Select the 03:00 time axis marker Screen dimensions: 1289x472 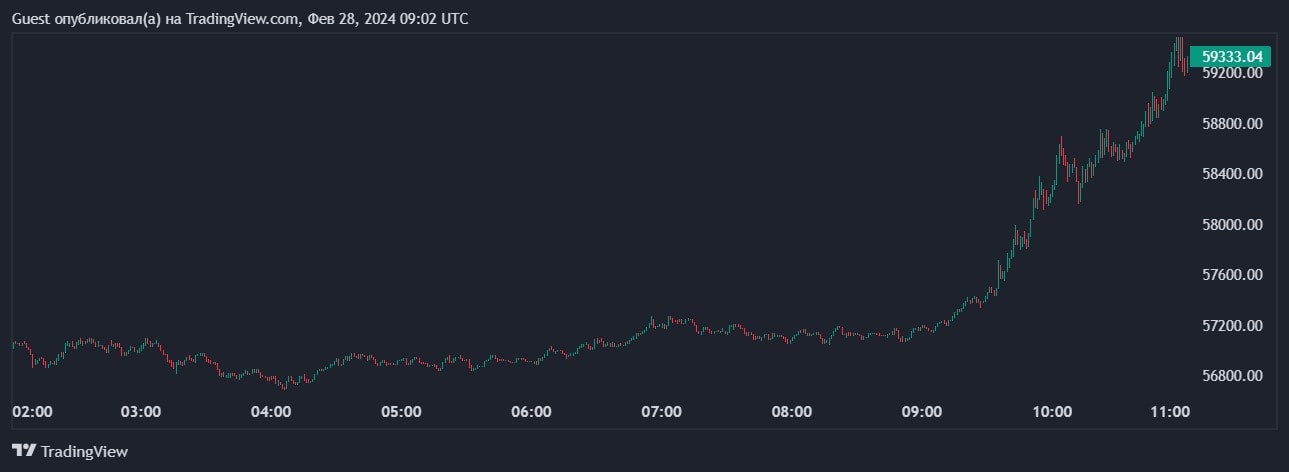[141, 411]
